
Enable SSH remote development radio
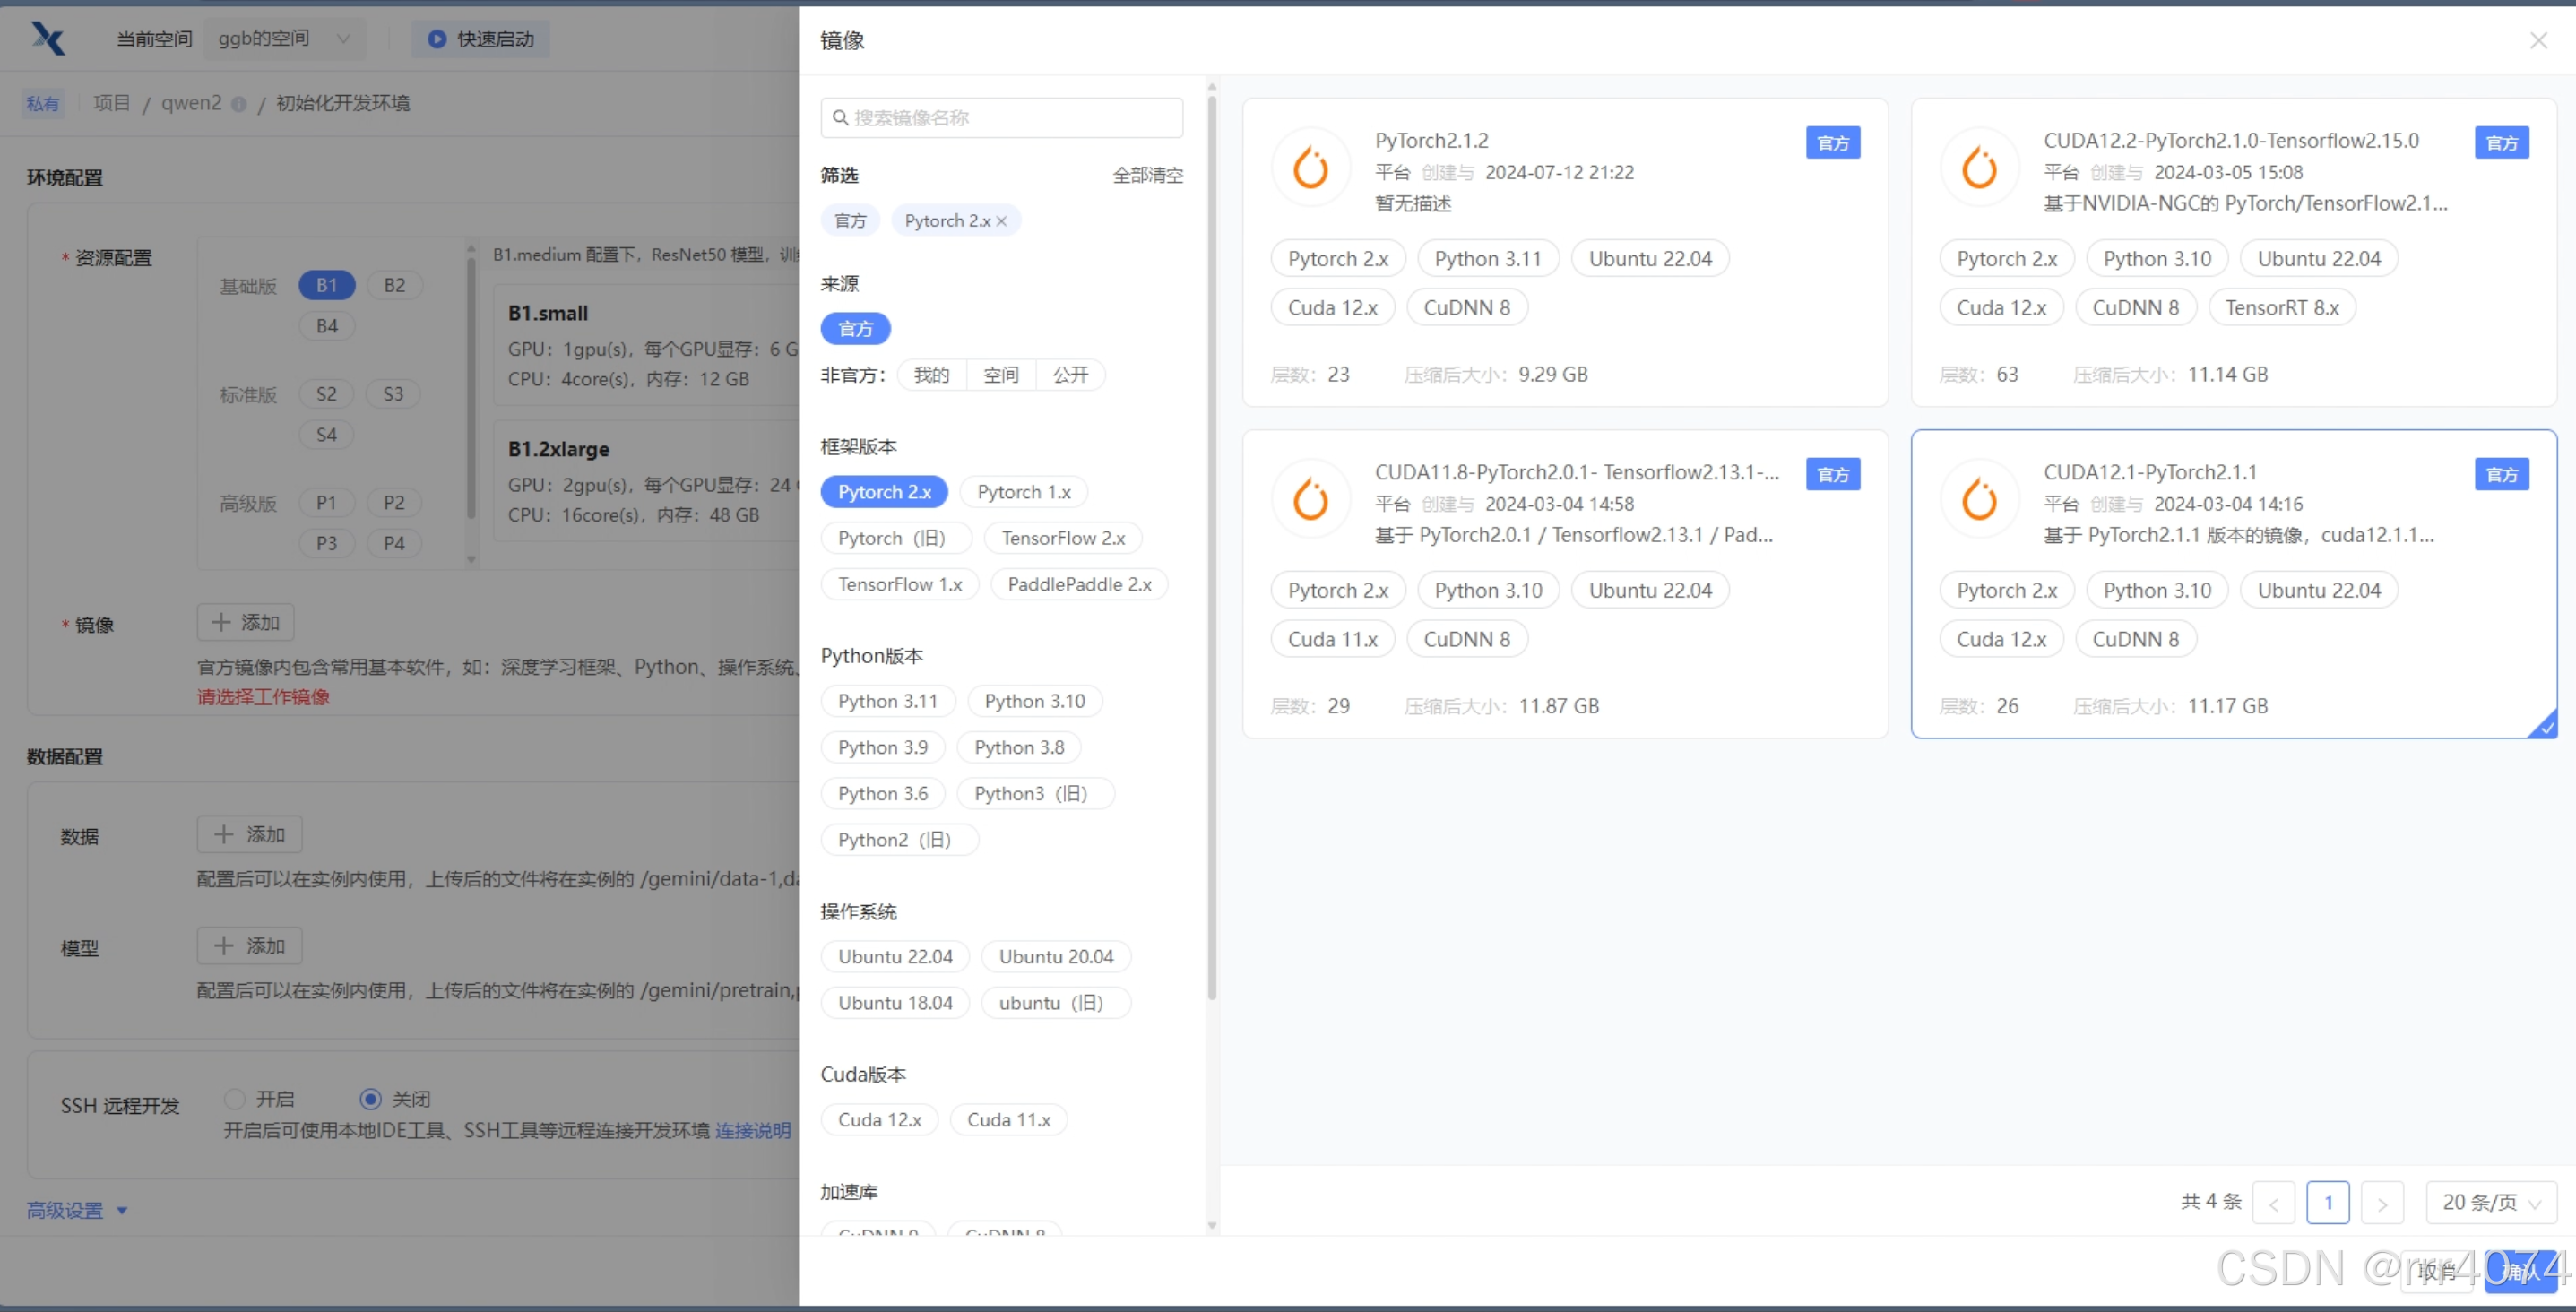pos(235,1099)
